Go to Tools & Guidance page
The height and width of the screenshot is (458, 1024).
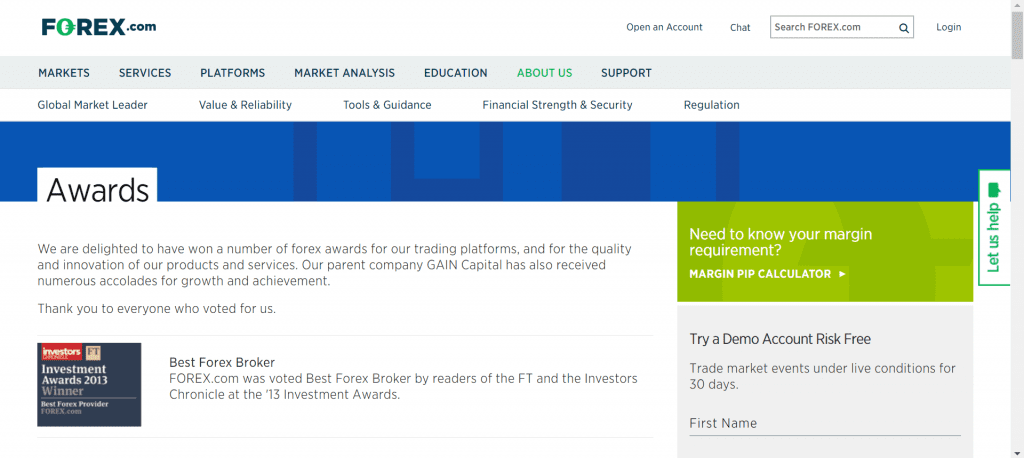click(x=387, y=105)
